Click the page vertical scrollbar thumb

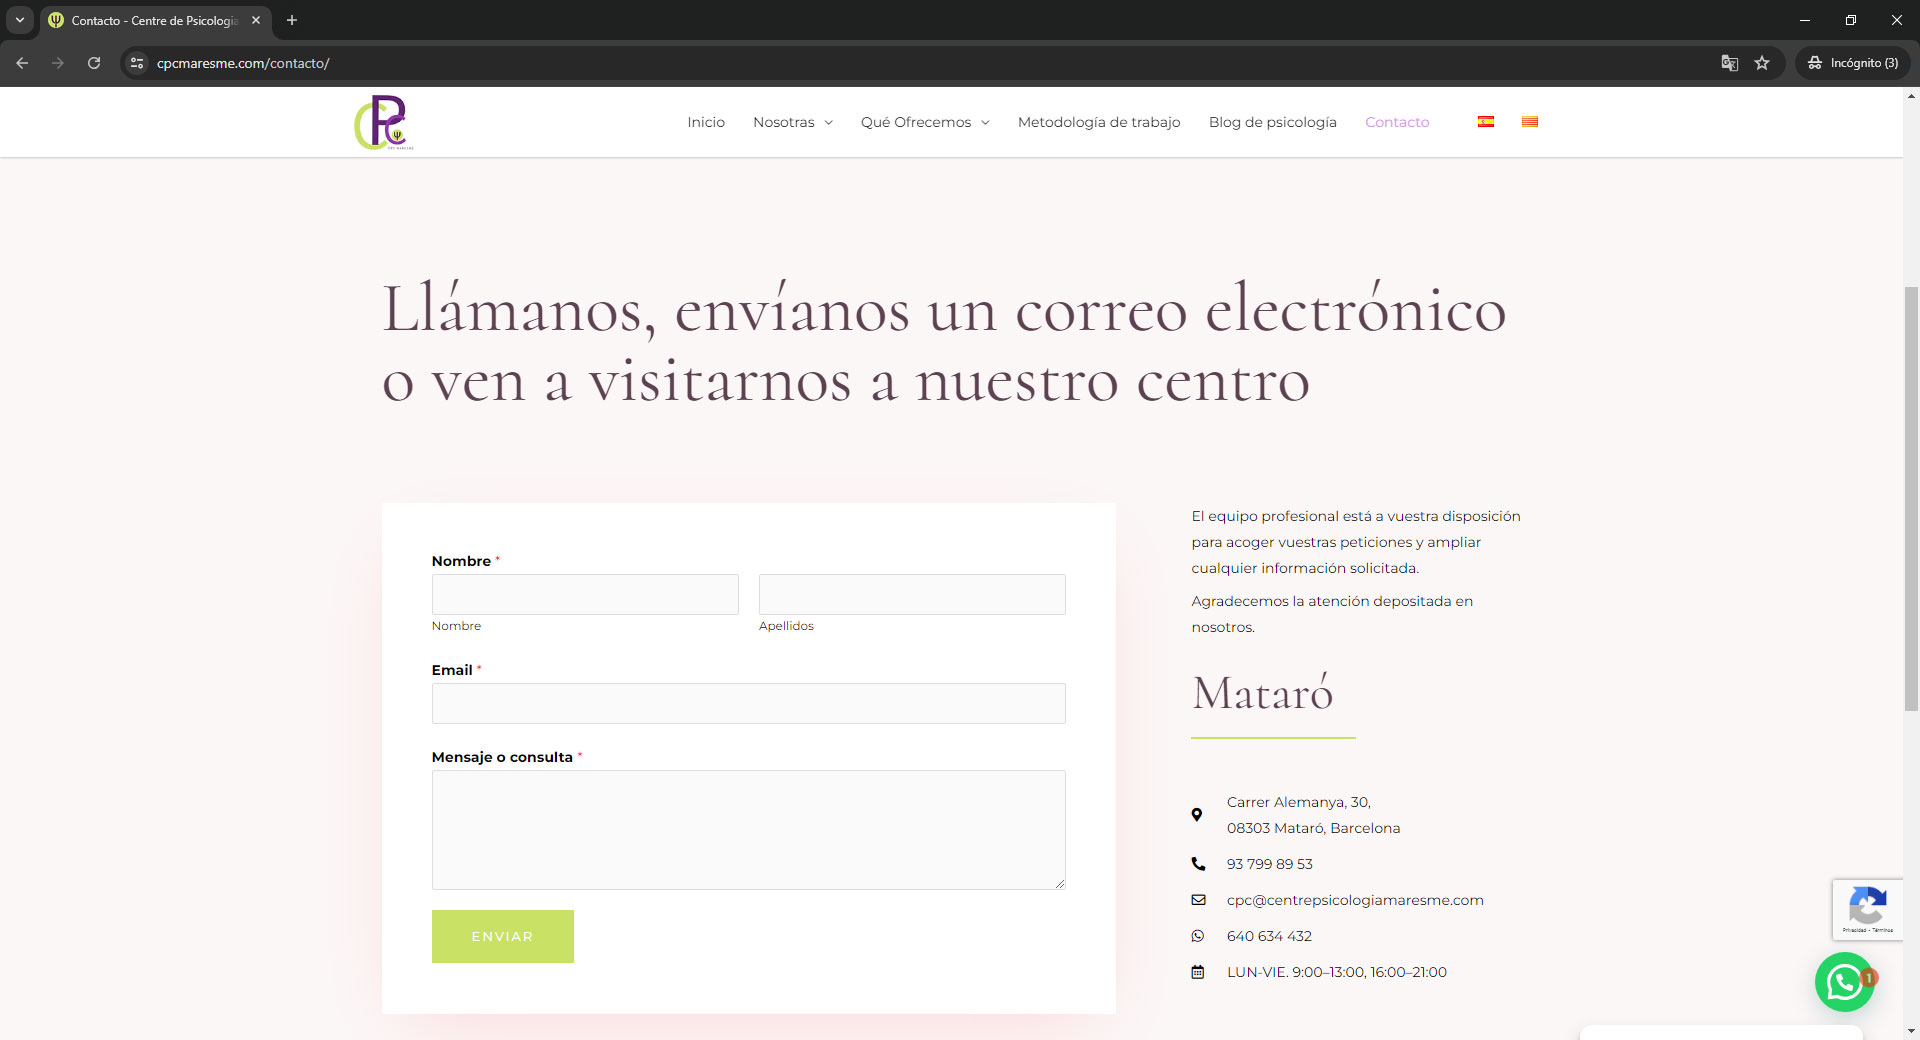tap(1911, 498)
